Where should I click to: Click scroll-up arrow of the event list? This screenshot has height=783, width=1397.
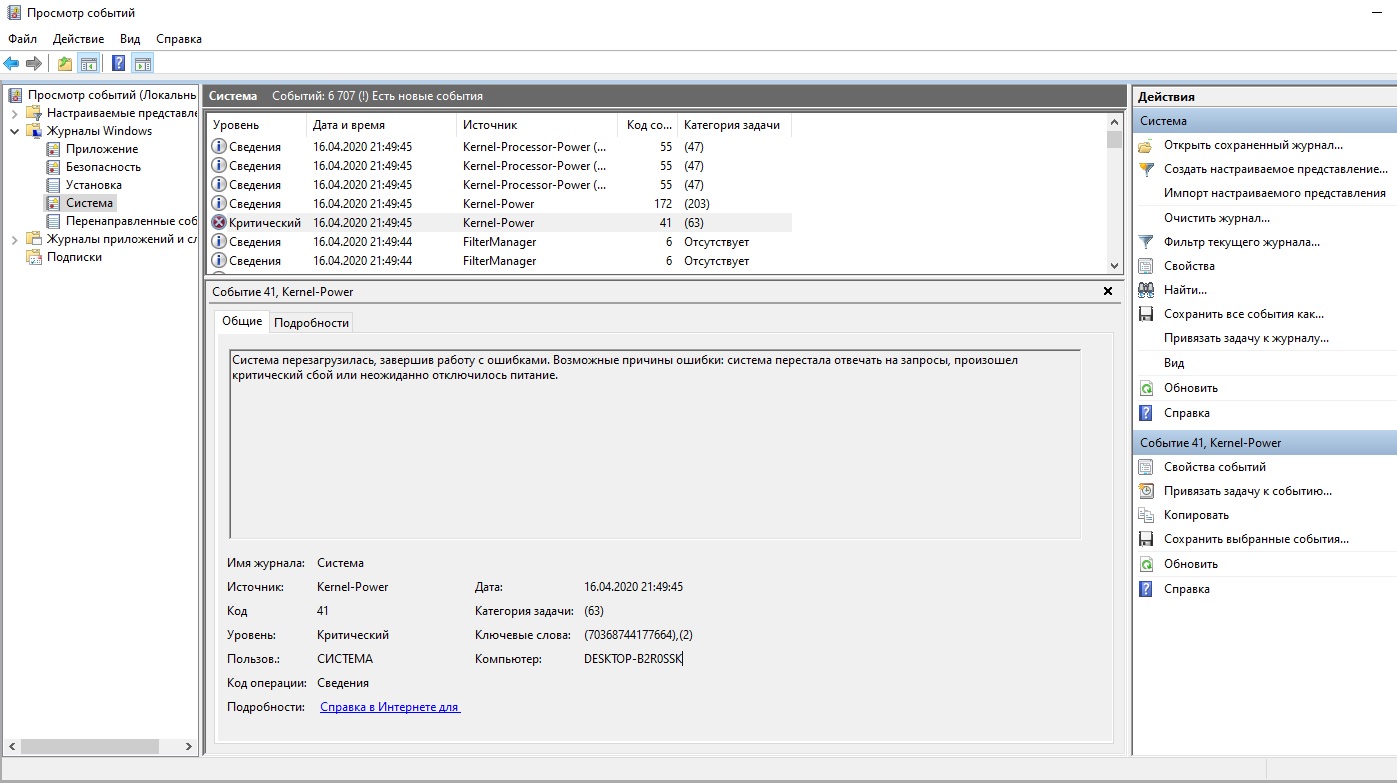click(1115, 123)
